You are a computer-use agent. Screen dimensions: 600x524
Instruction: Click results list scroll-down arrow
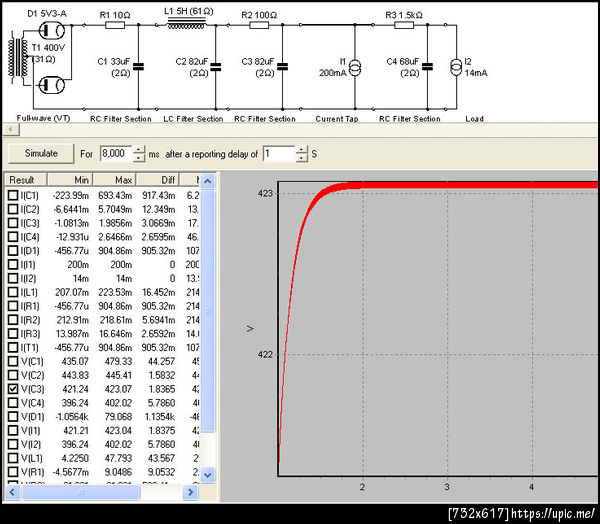pyautogui.click(x=208, y=475)
